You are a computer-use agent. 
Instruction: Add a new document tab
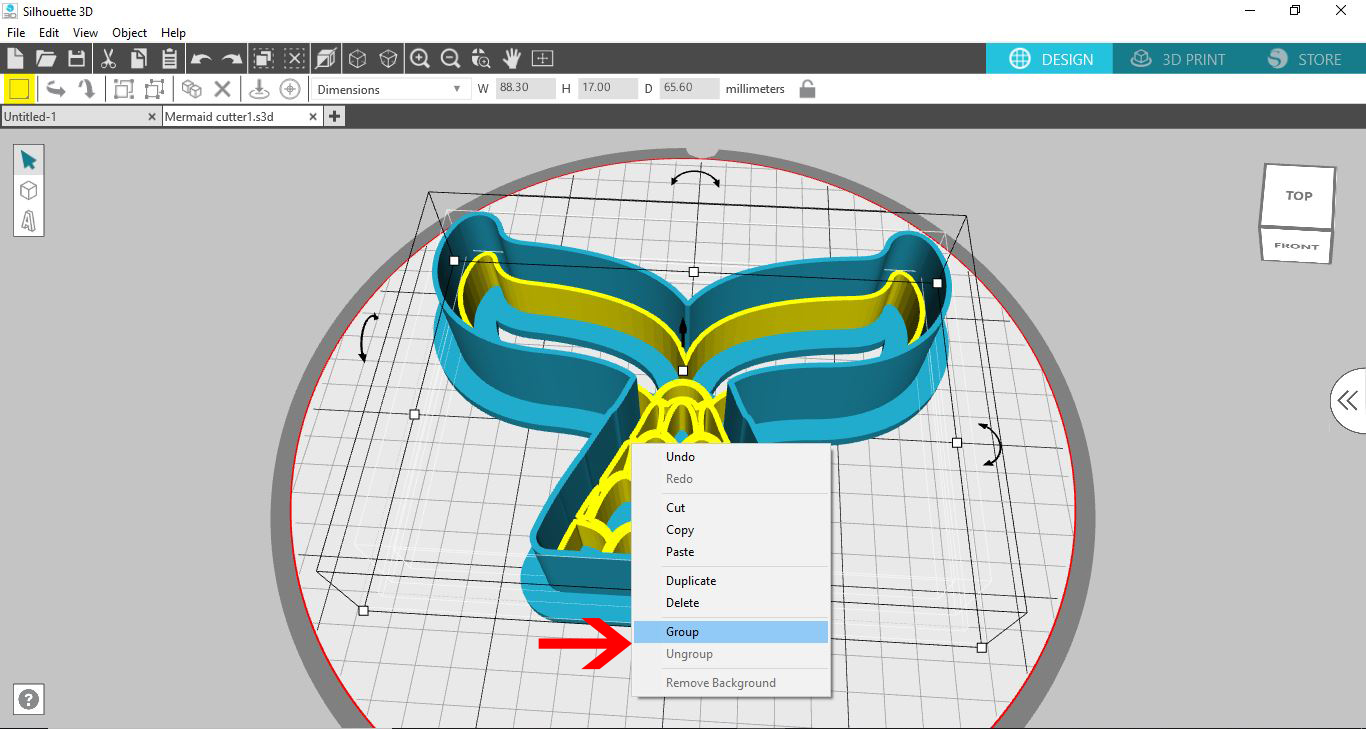pyautogui.click(x=335, y=116)
